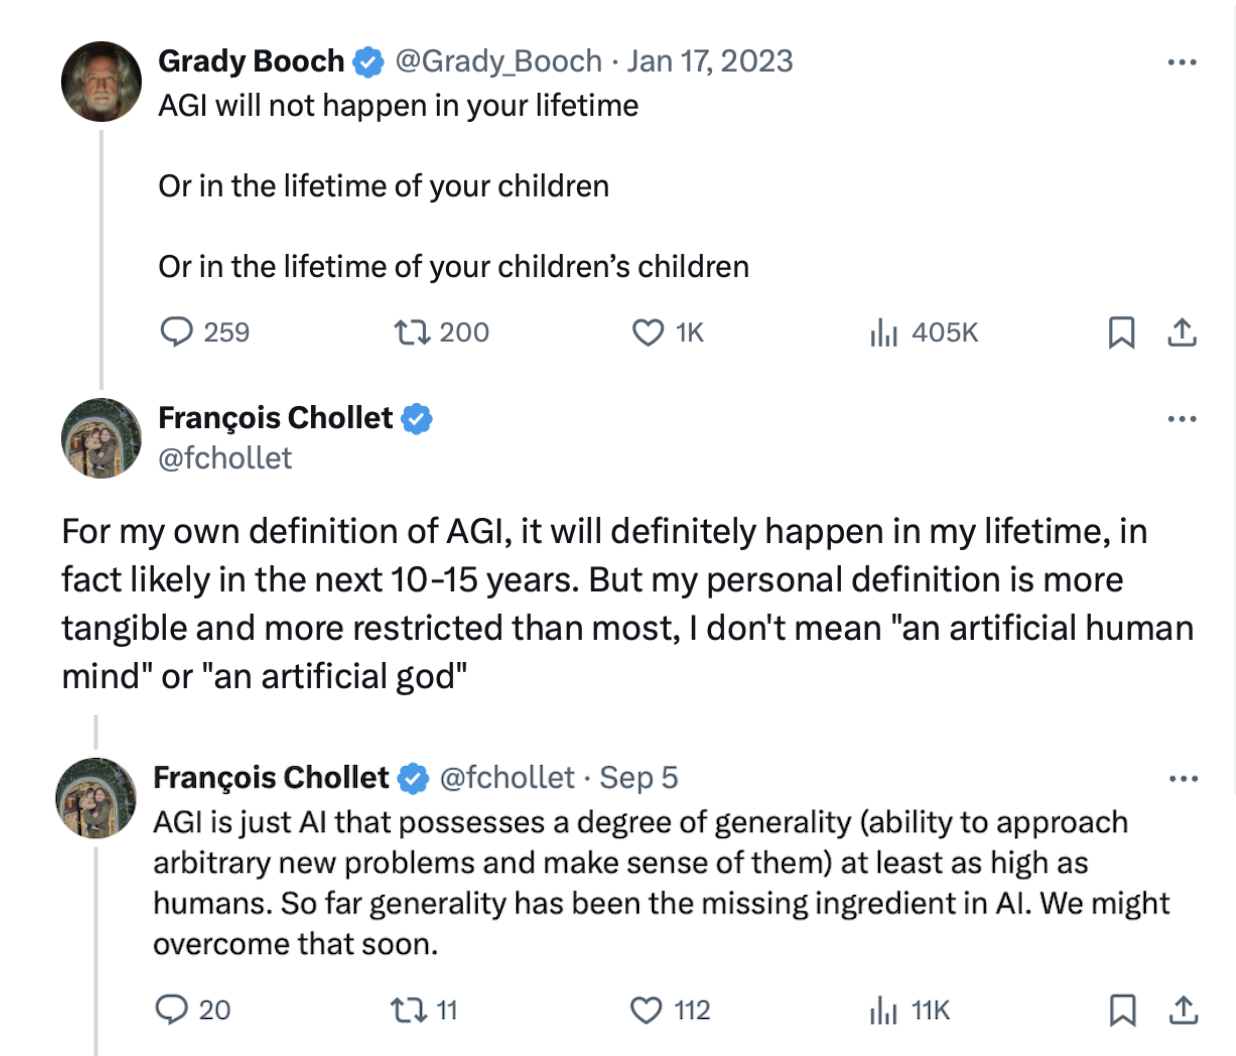Bookmark Grady Booch's tweet

(1121, 332)
